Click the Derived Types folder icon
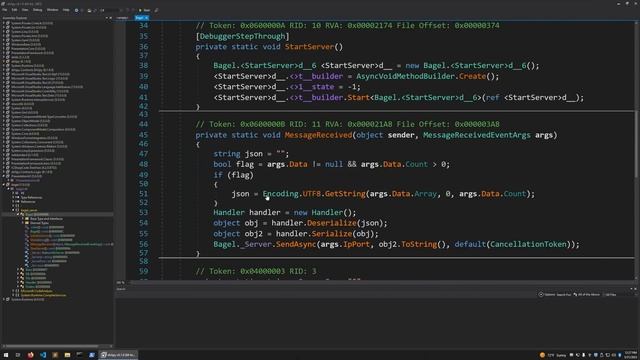Screen dimensions: 640x360 pos(27,223)
